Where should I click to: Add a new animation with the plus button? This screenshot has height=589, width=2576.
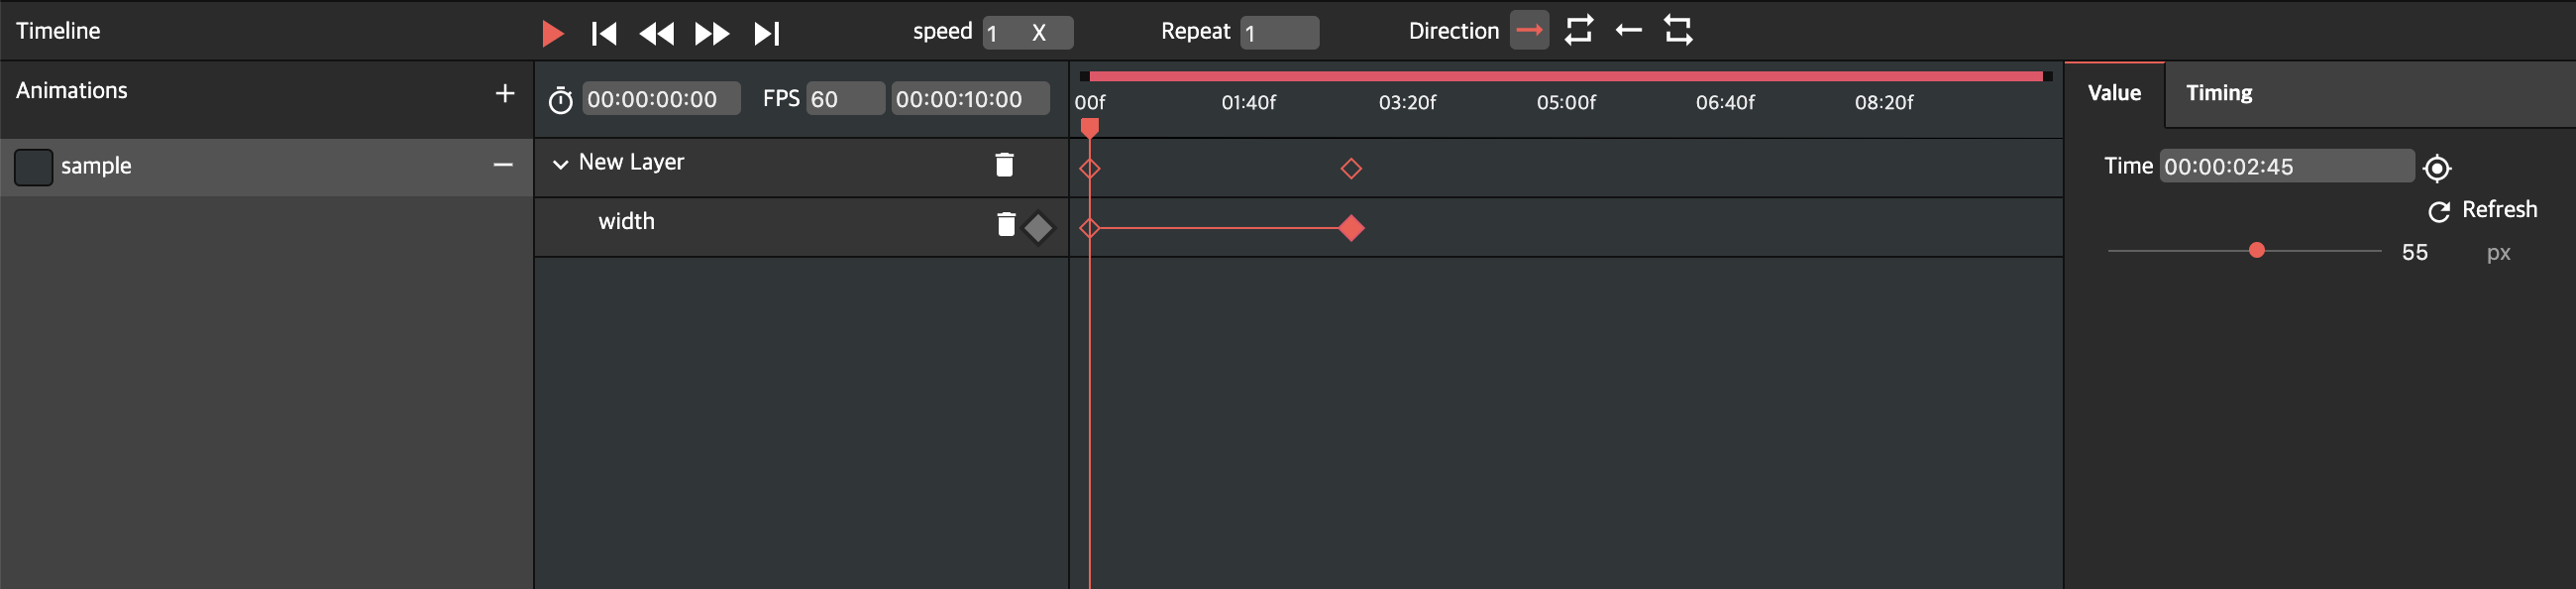click(x=505, y=93)
